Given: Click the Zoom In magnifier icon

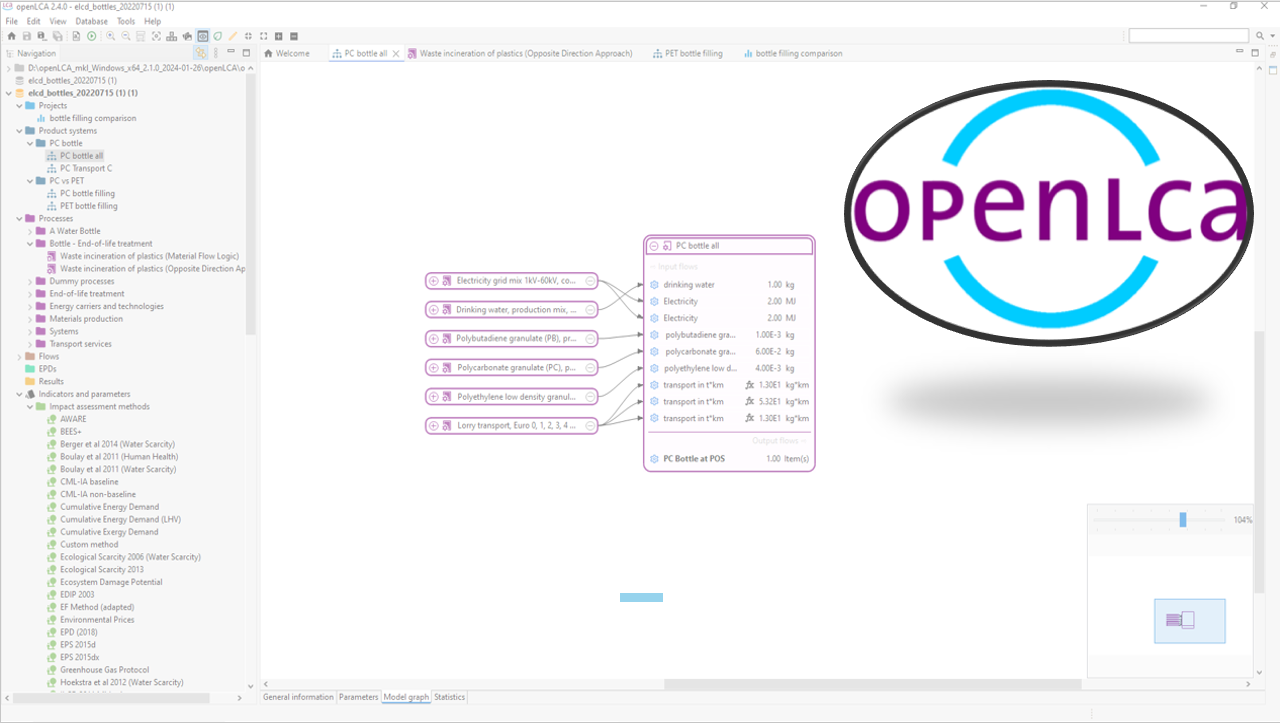Looking at the screenshot, I should pyautogui.click(x=110, y=36).
